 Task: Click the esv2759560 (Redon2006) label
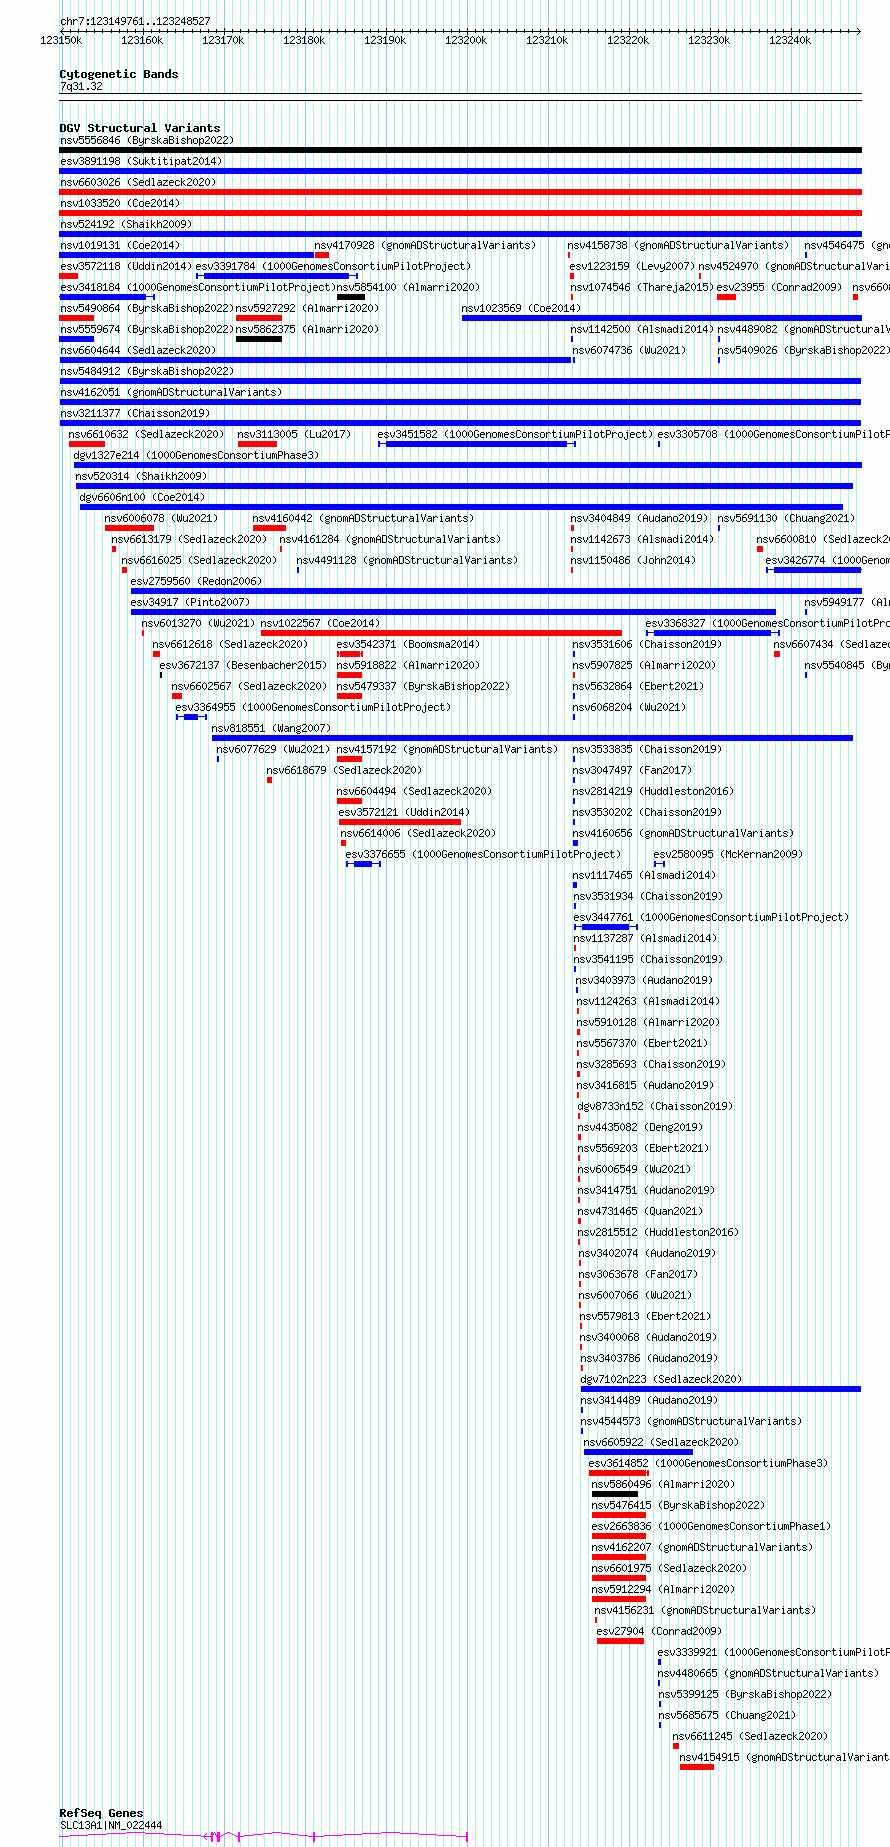tap(196, 582)
